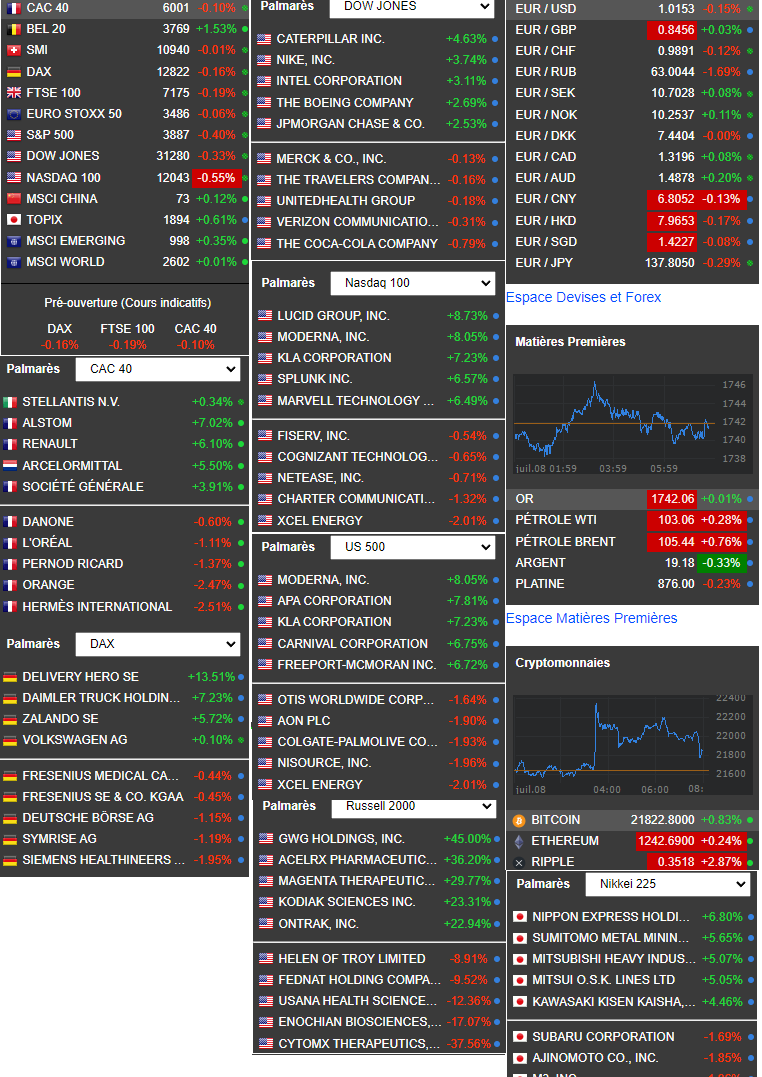Viewport: 762px width, 1077px height.
Task: Open the Nikkei 225 Palmarès dropdown
Action: 667,884
